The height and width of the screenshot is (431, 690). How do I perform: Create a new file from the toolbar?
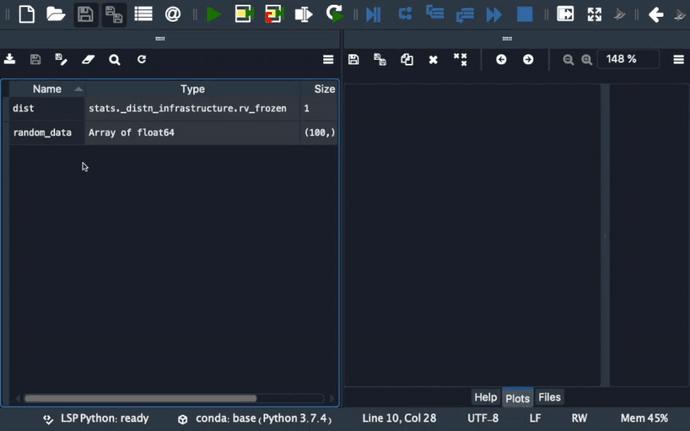pyautogui.click(x=27, y=14)
